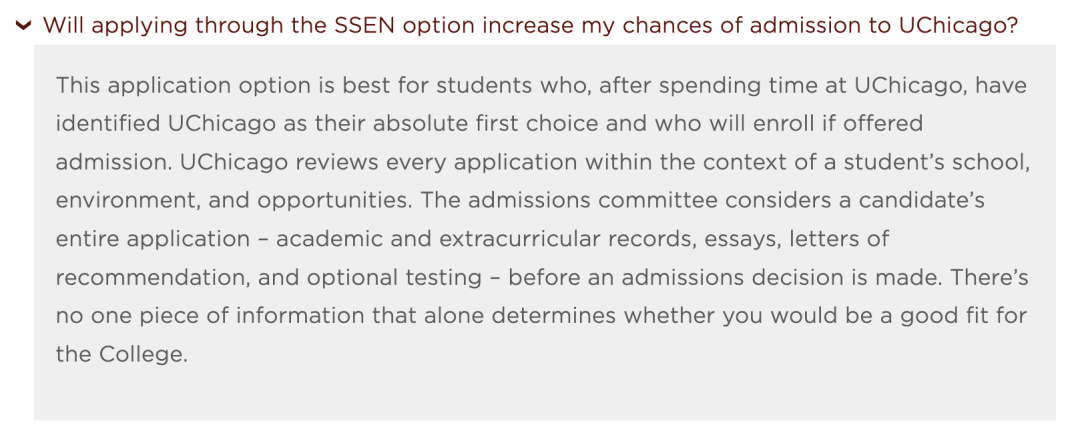Viewport: 1080px width, 443px height.
Task: Click 'the College.' on the last line
Action: coord(121,355)
